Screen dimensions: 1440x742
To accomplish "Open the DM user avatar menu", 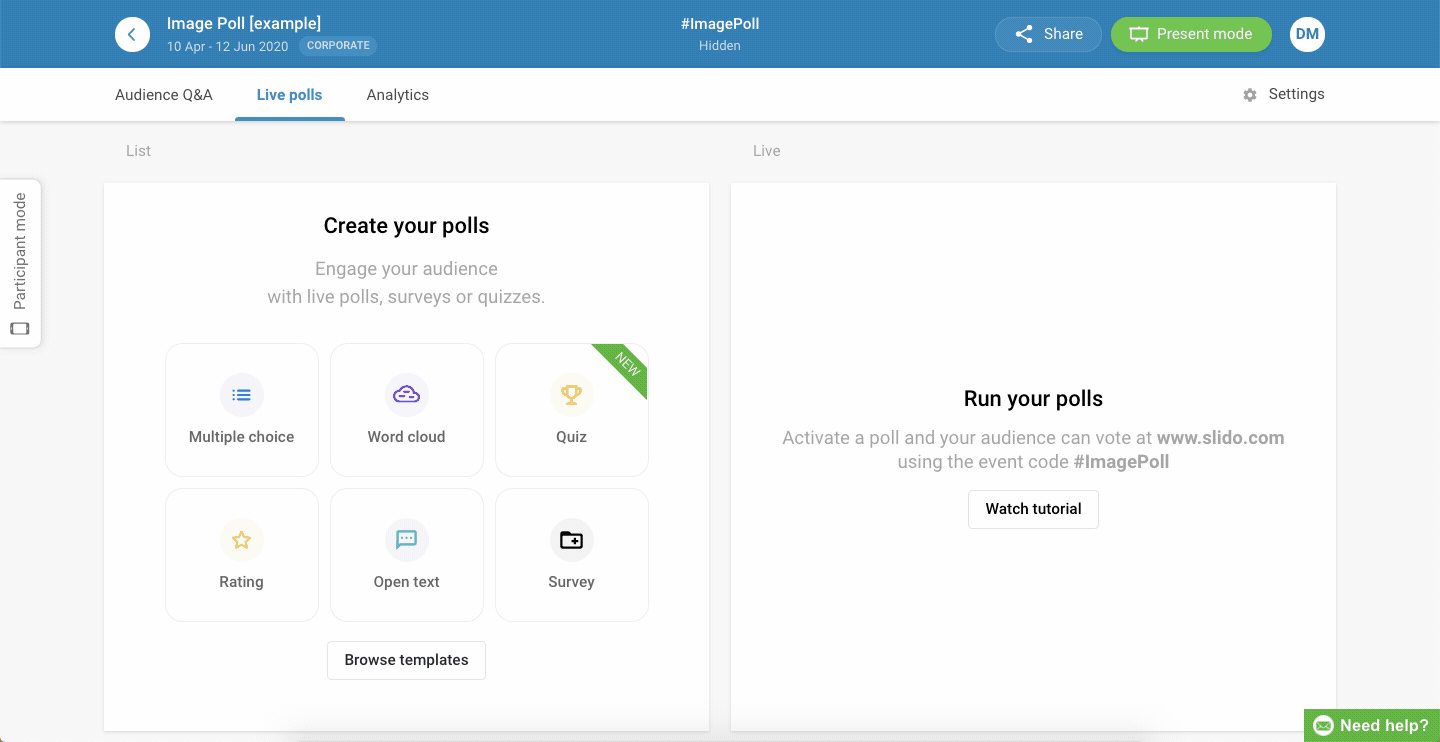I will 1307,34.
